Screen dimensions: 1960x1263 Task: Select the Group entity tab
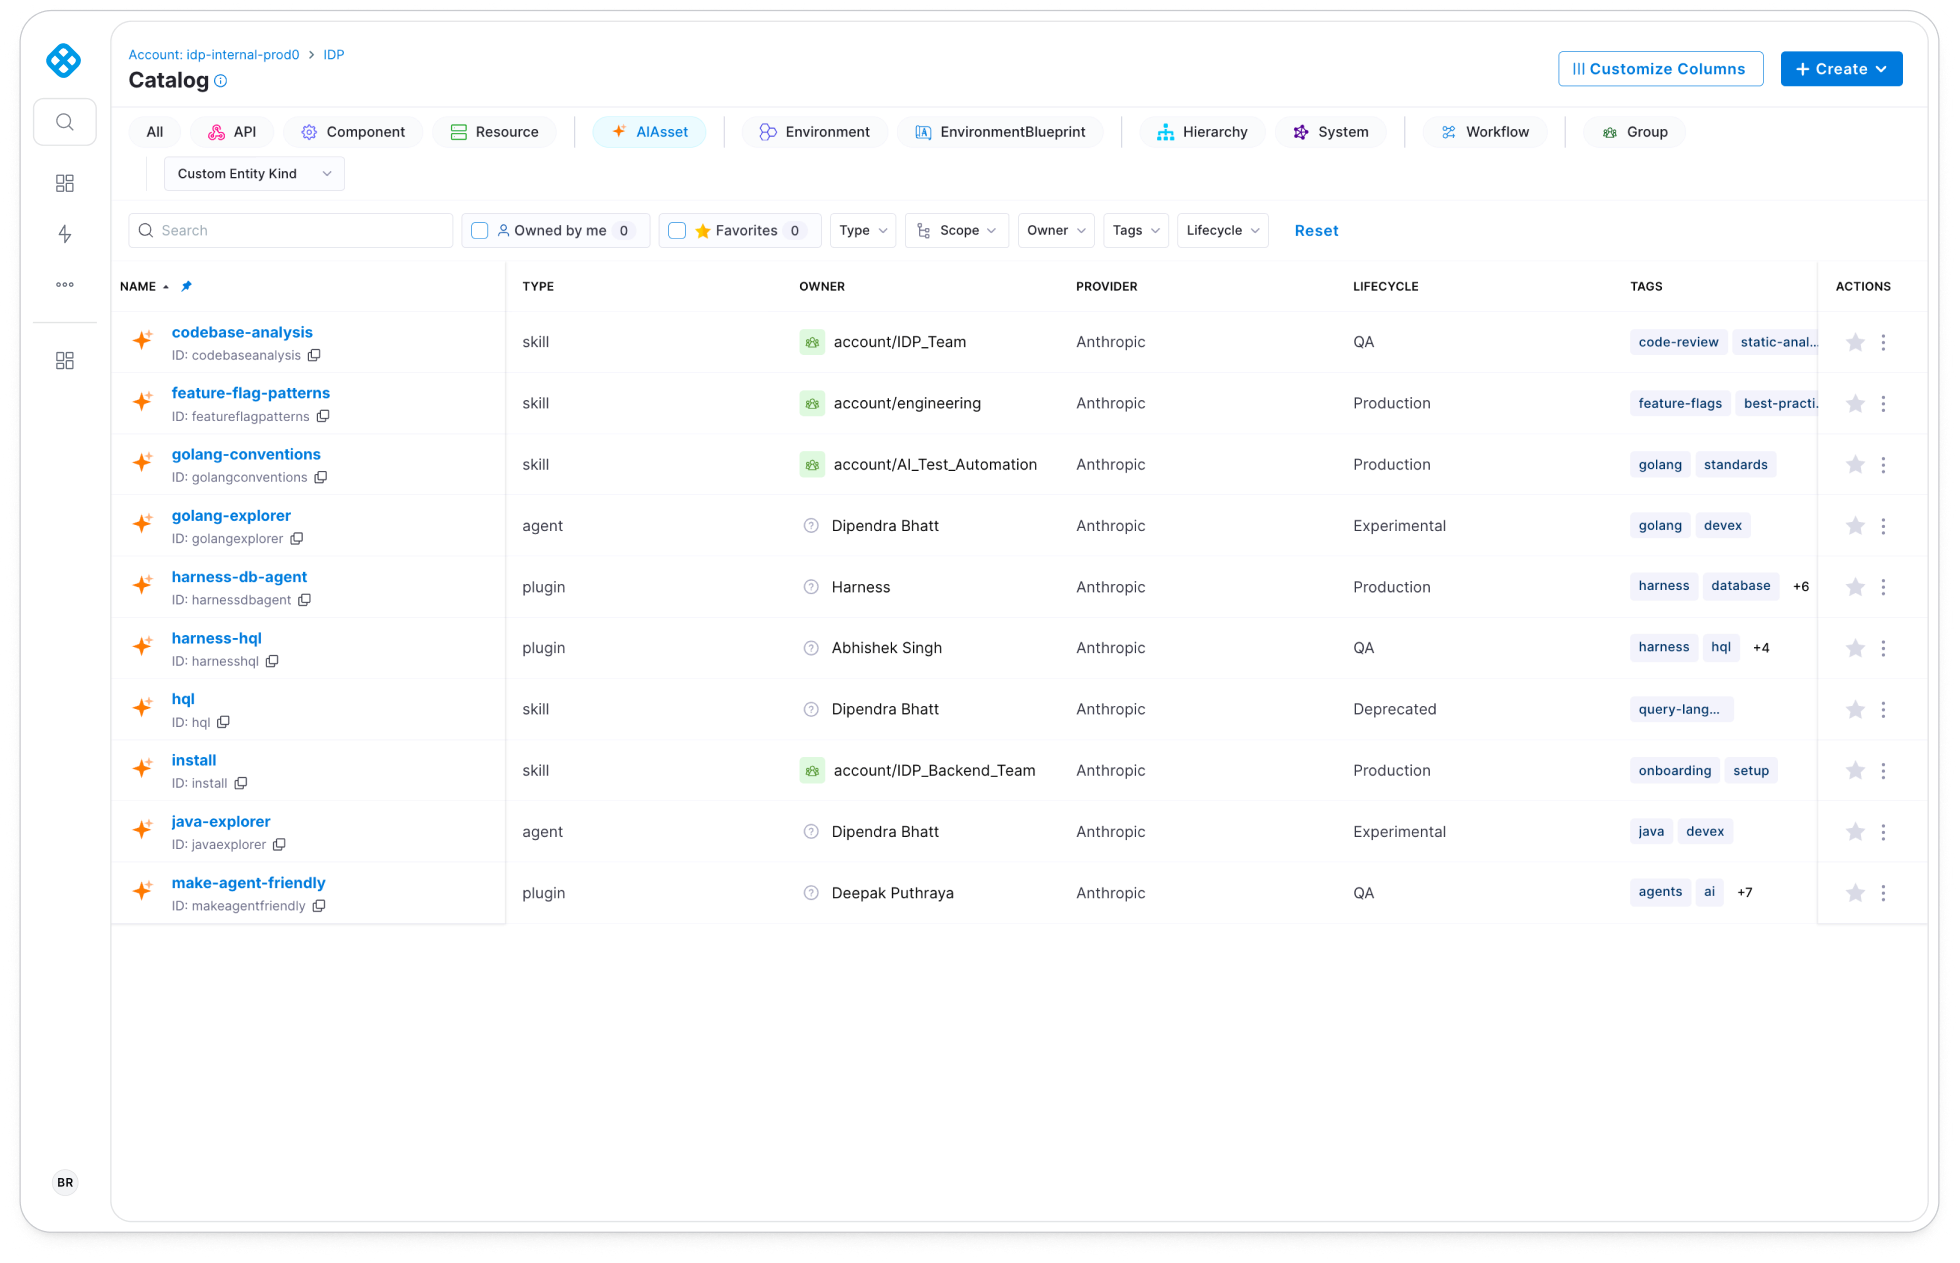pos(1635,132)
